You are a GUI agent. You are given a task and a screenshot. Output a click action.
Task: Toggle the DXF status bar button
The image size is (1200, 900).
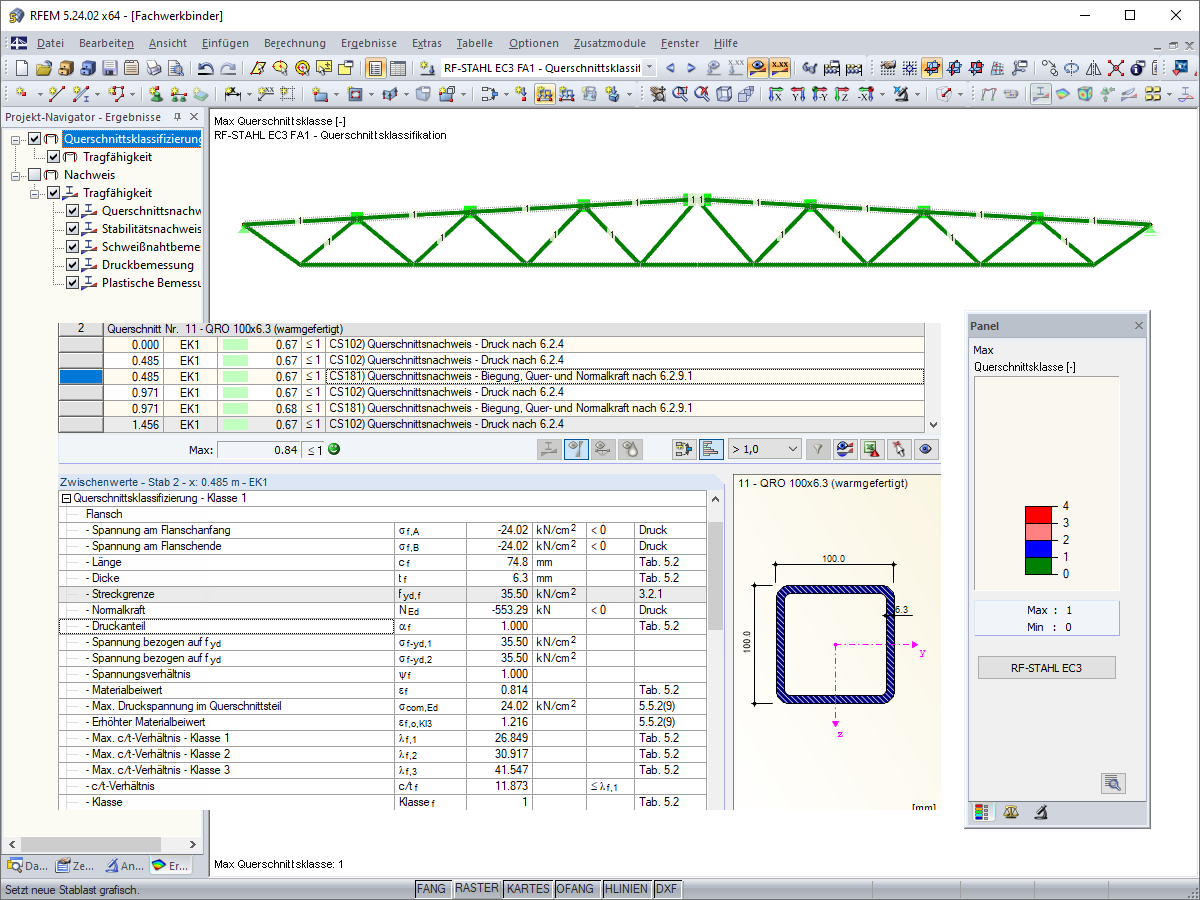pyautogui.click(x=667, y=889)
